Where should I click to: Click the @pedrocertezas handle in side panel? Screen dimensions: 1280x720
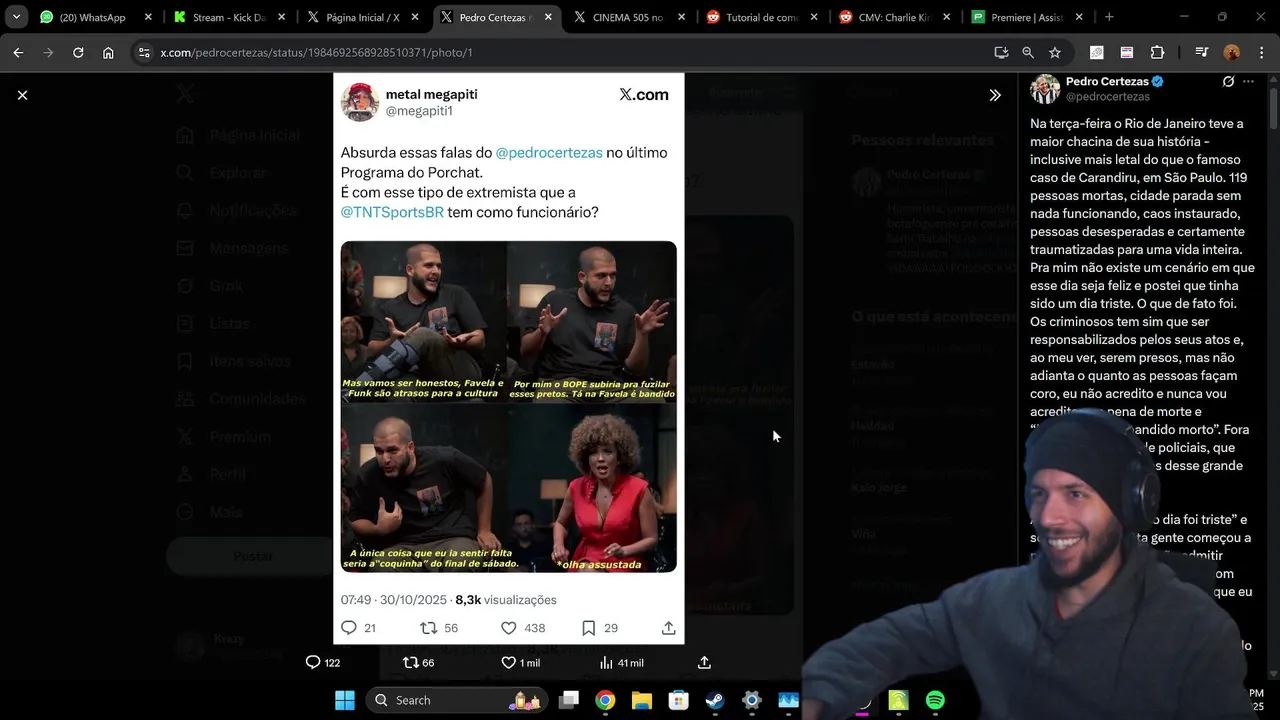pyautogui.click(x=1108, y=97)
